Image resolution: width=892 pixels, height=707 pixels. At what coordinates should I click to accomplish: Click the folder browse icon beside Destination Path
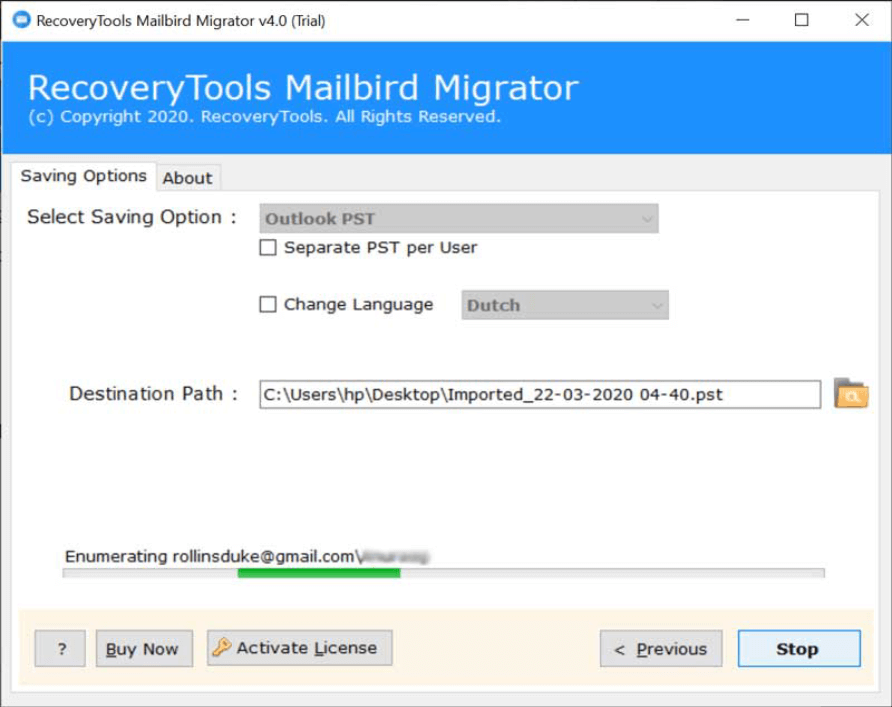pos(850,394)
